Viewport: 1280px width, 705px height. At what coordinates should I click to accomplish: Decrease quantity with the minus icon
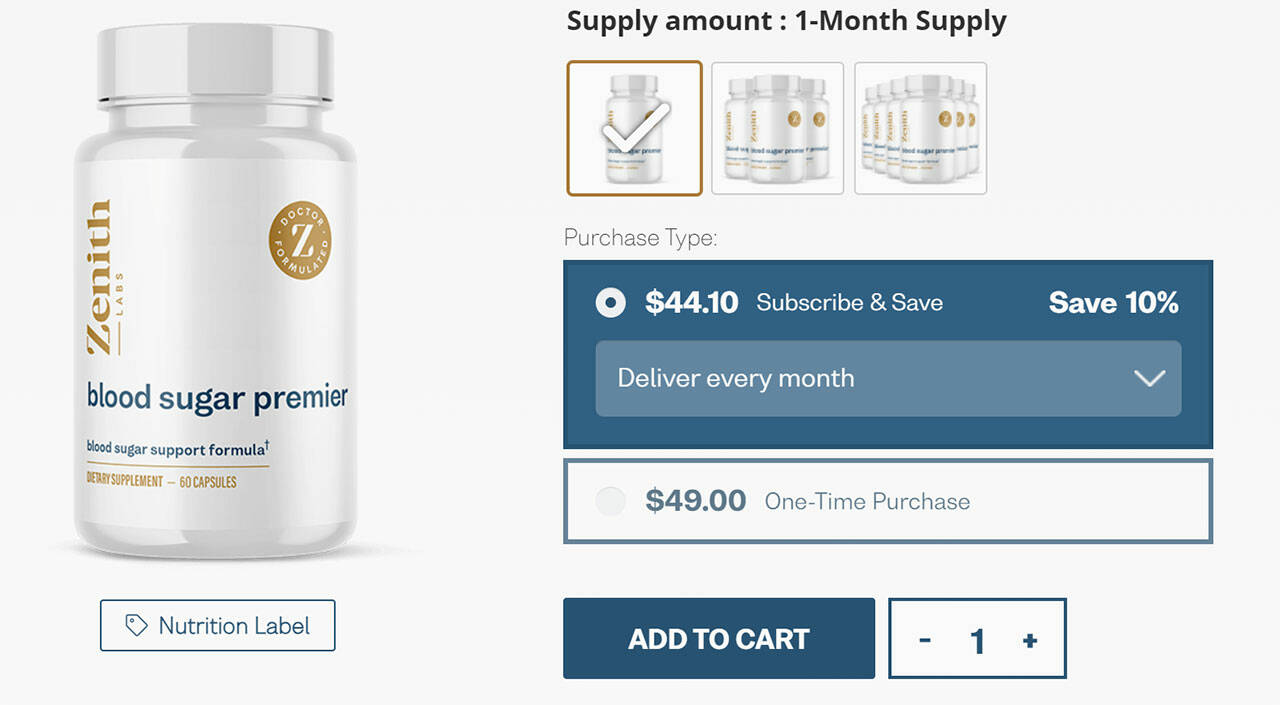(x=925, y=640)
